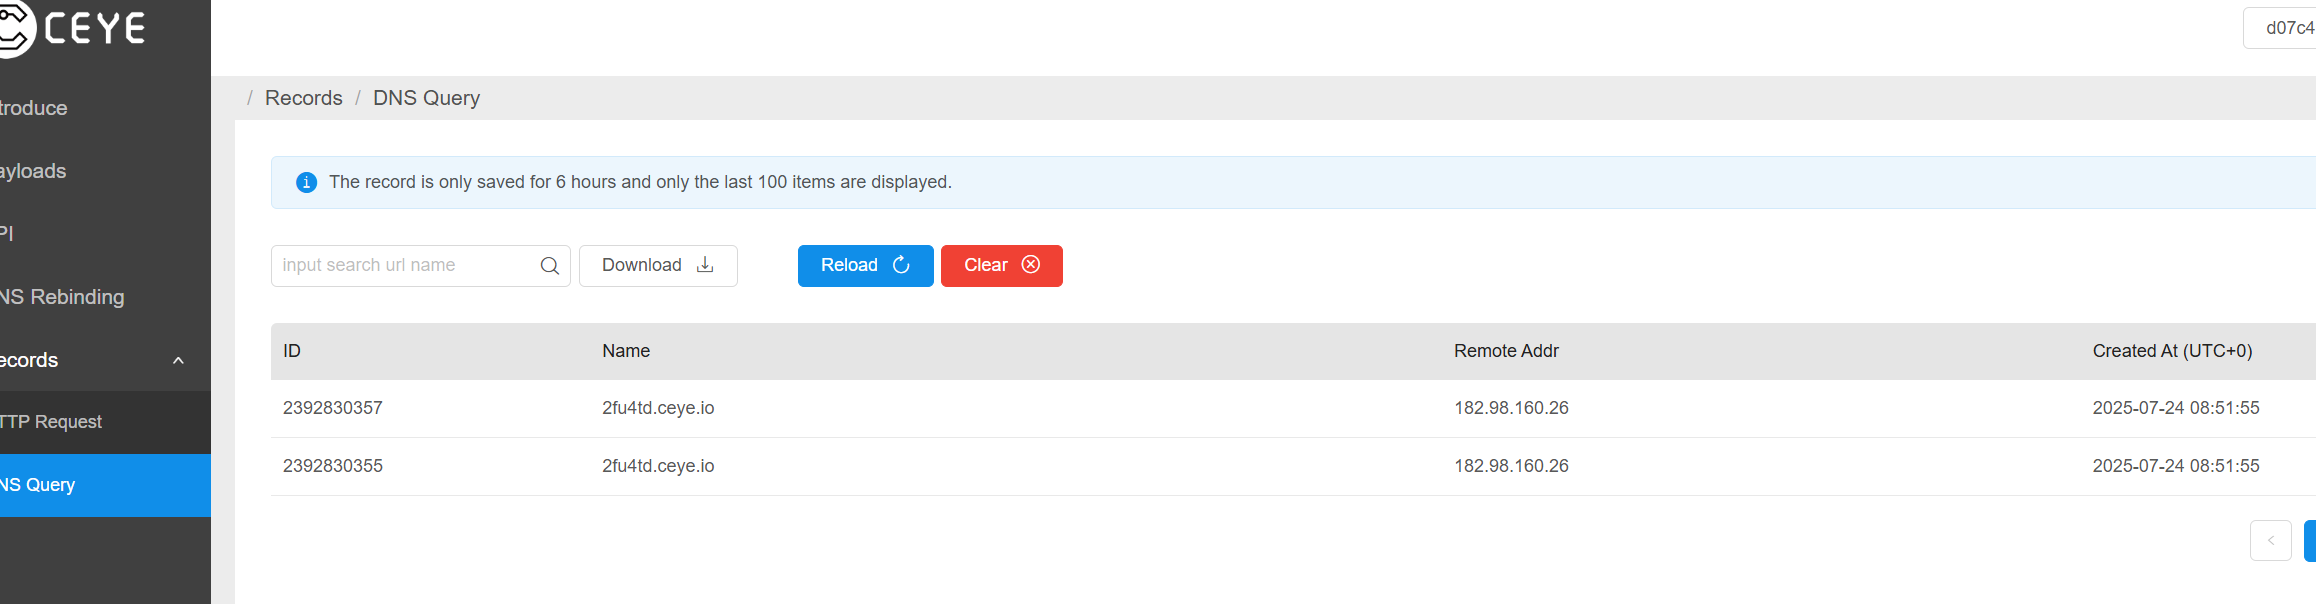This screenshot has height=604, width=2316.
Task: Click the CEYE logo icon
Action: coord(16,28)
